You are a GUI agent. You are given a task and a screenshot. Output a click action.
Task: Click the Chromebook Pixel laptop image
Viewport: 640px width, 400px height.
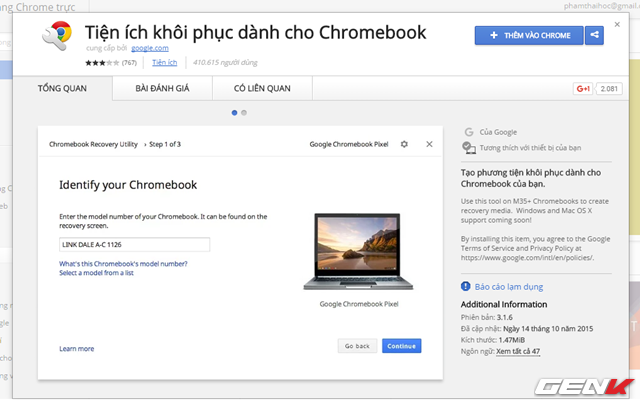pos(358,251)
